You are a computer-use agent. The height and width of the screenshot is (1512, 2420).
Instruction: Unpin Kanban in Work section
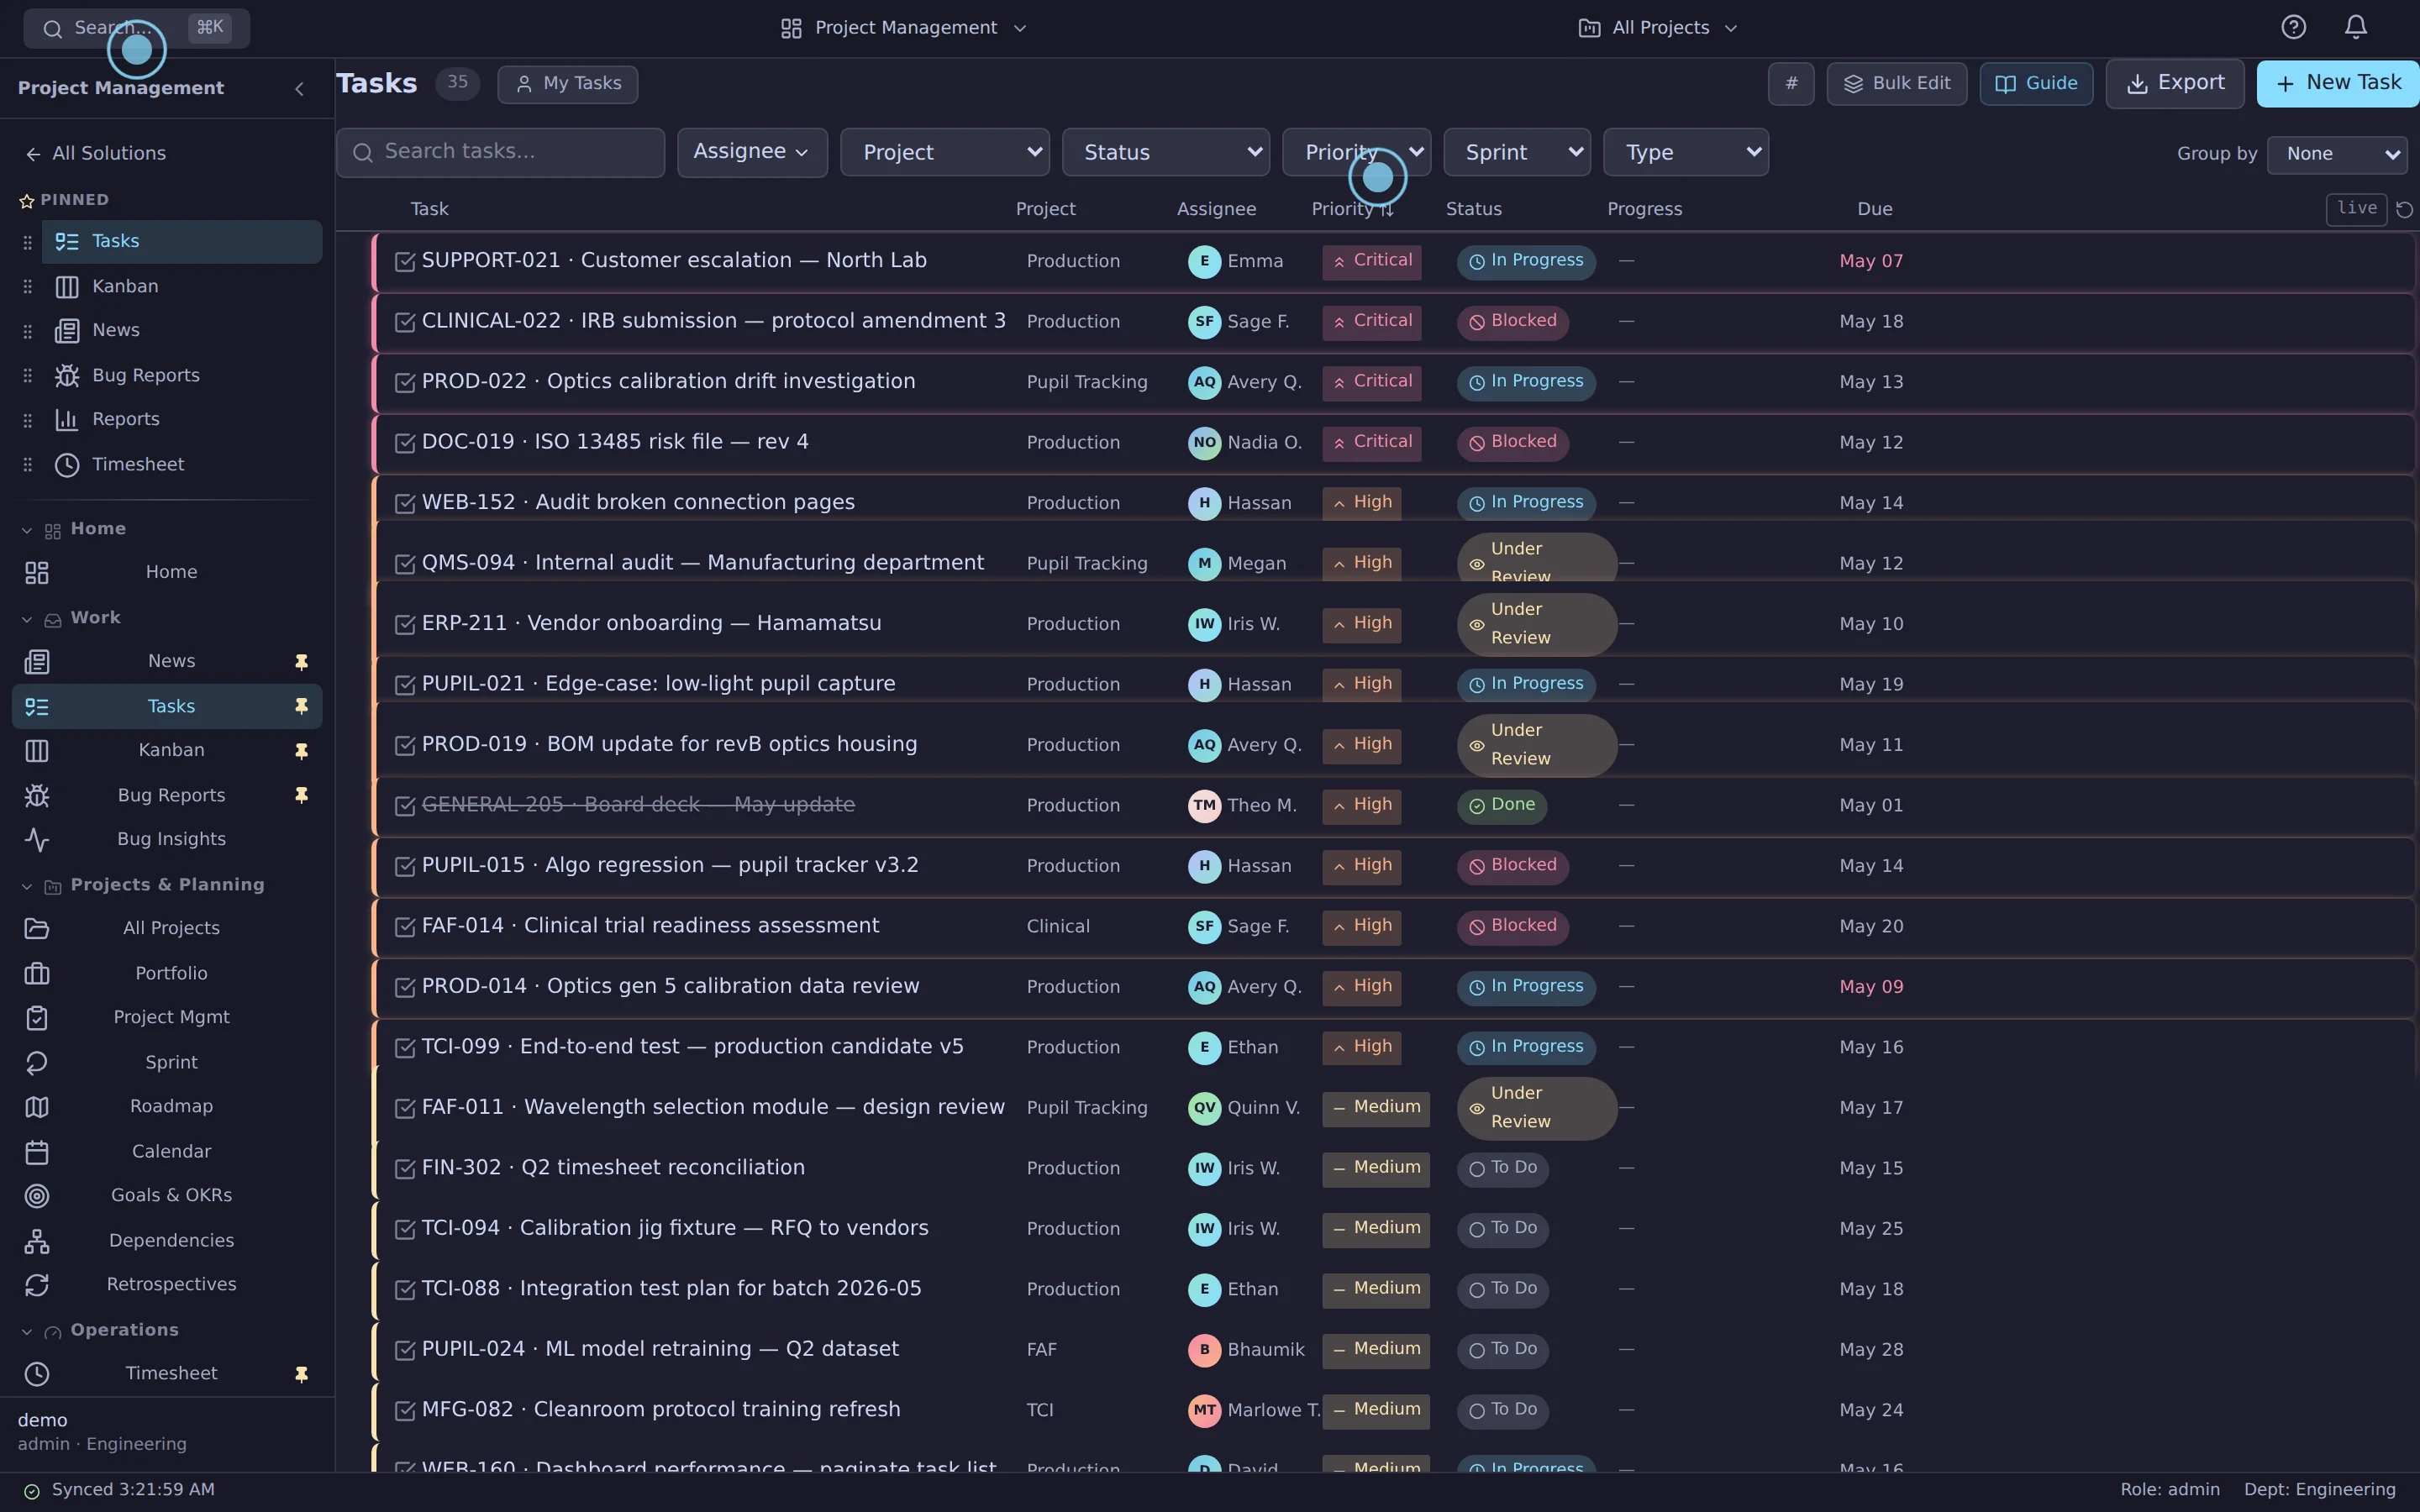click(x=301, y=751)
